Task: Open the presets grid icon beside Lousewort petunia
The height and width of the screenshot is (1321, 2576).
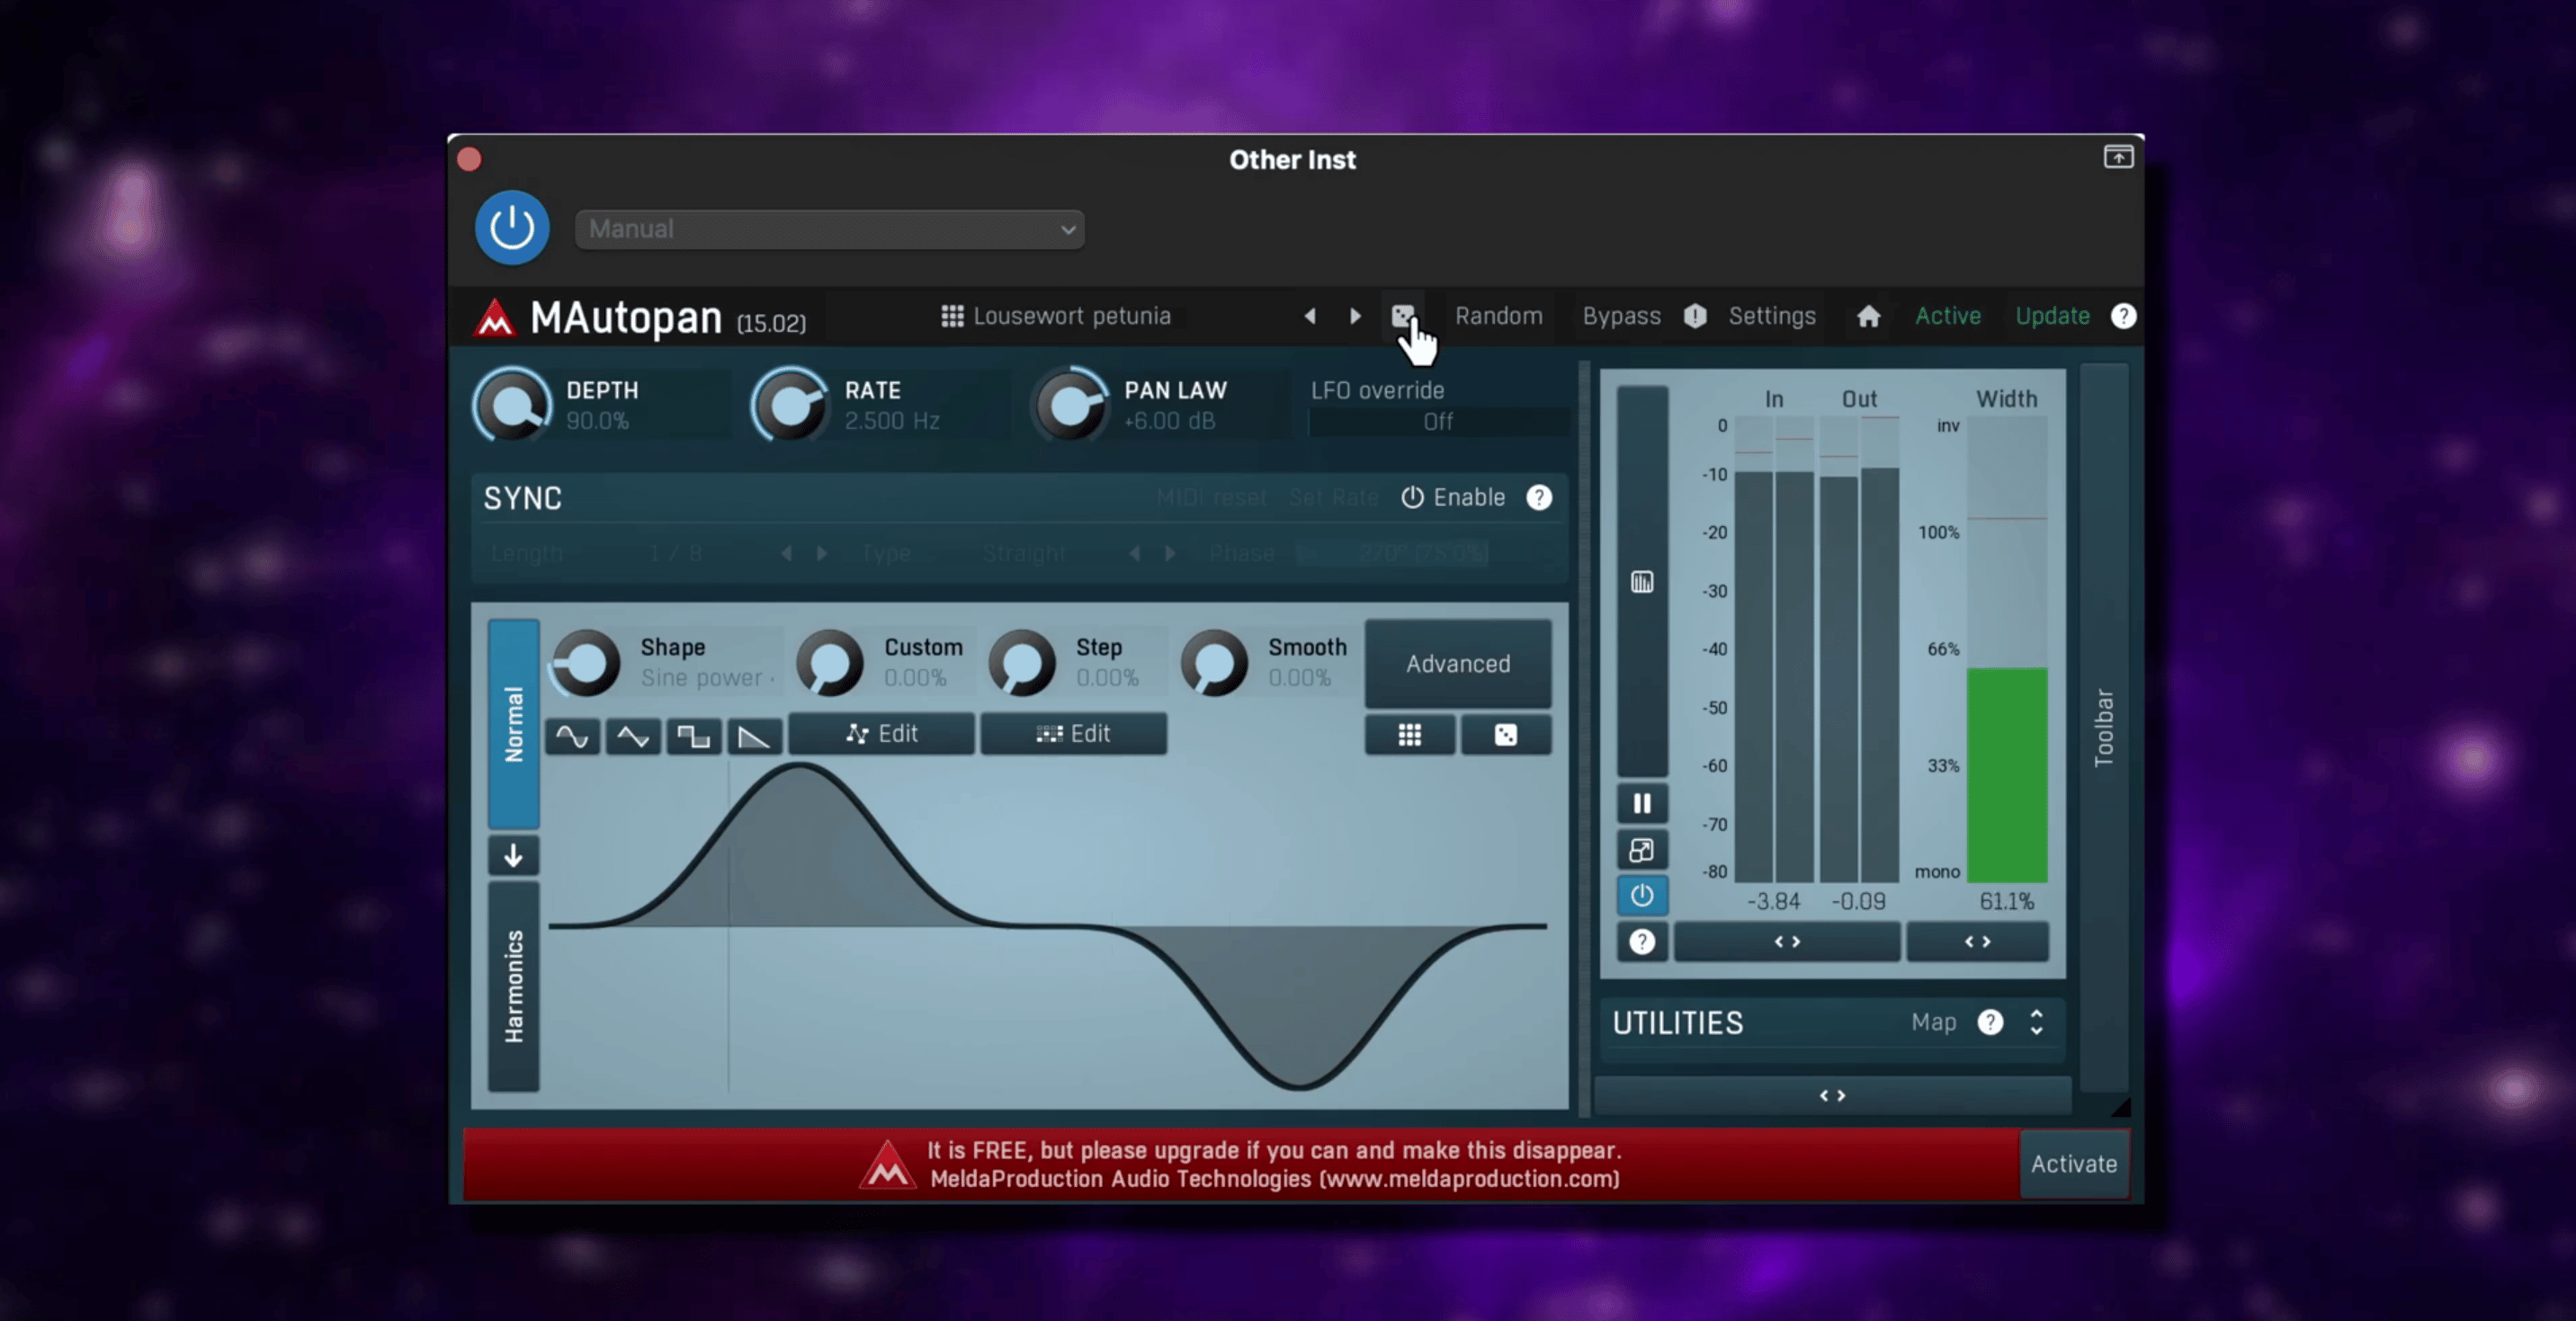Action: click(x=952, y=316)
